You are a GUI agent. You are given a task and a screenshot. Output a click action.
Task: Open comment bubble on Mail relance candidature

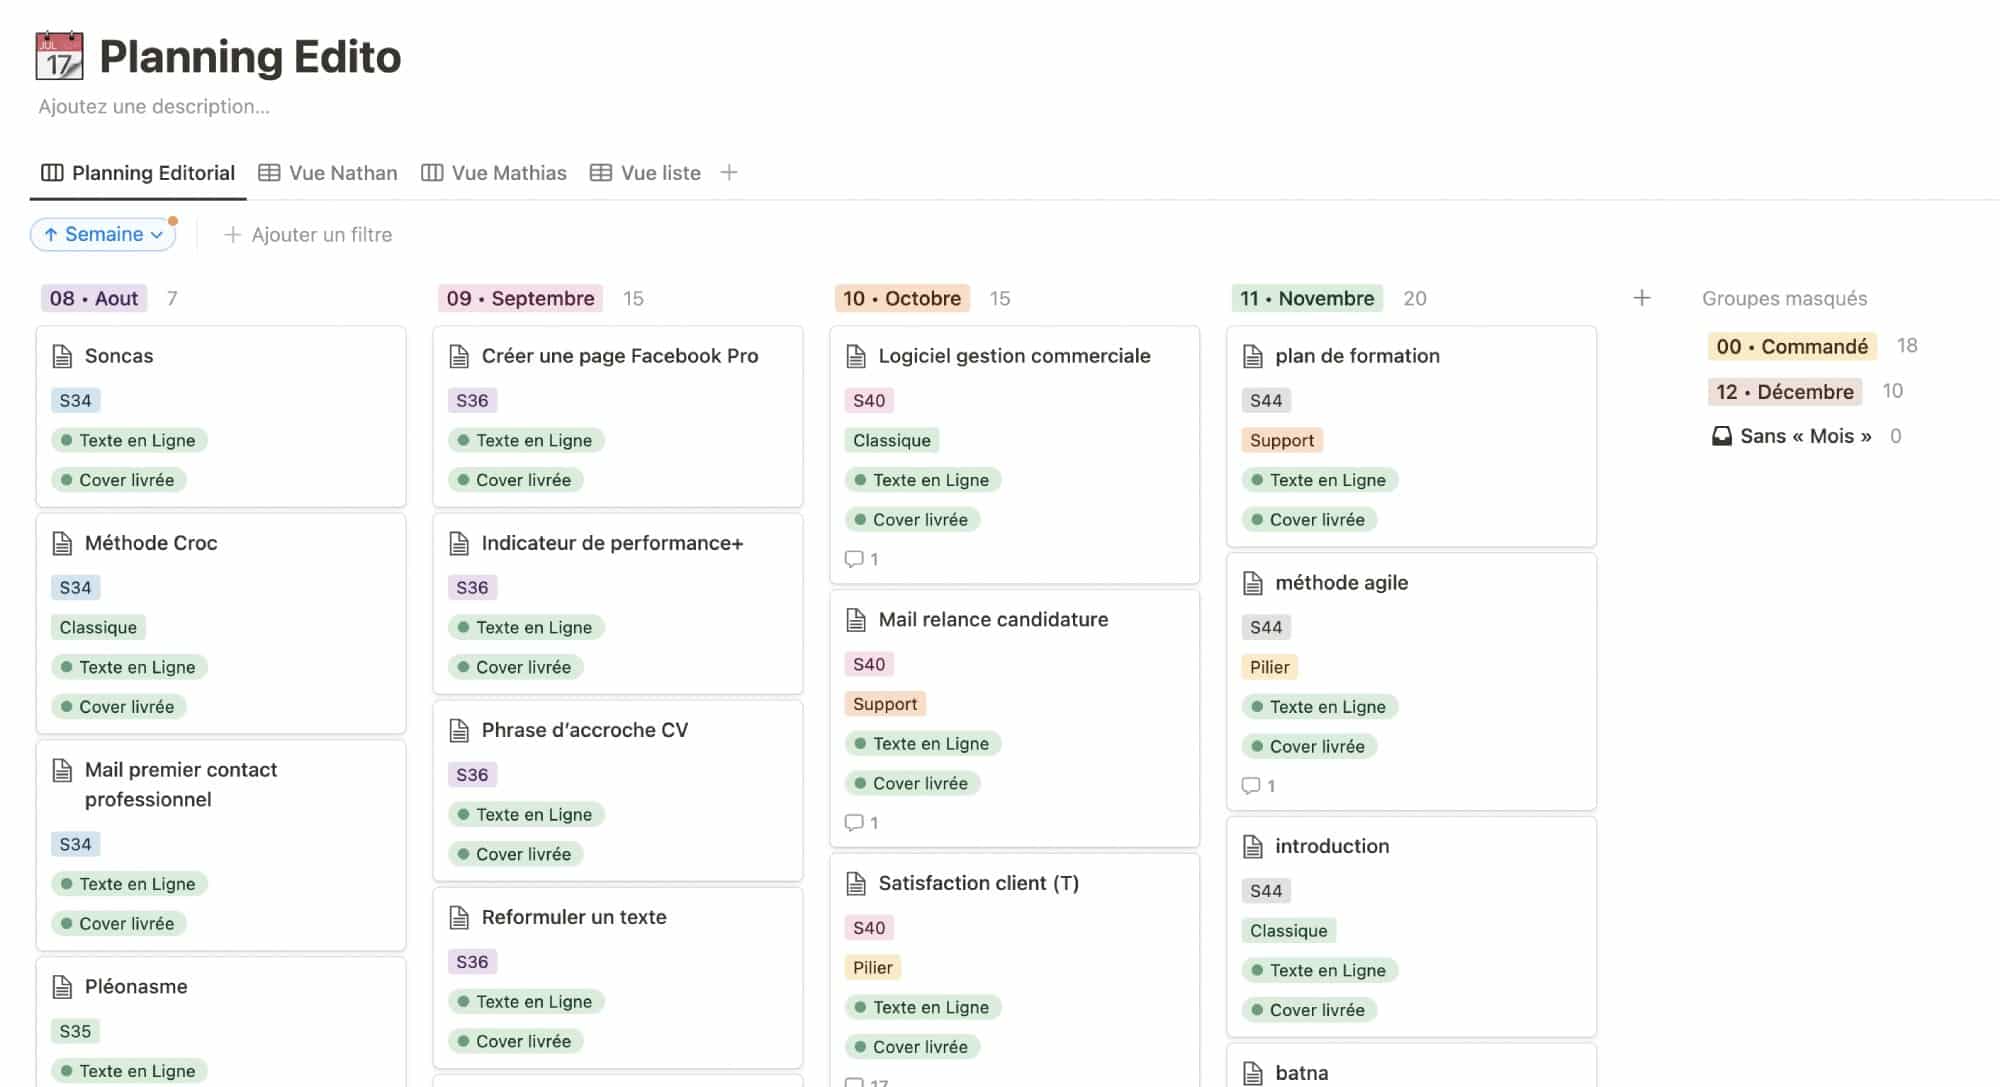click(x=855, y=823)
